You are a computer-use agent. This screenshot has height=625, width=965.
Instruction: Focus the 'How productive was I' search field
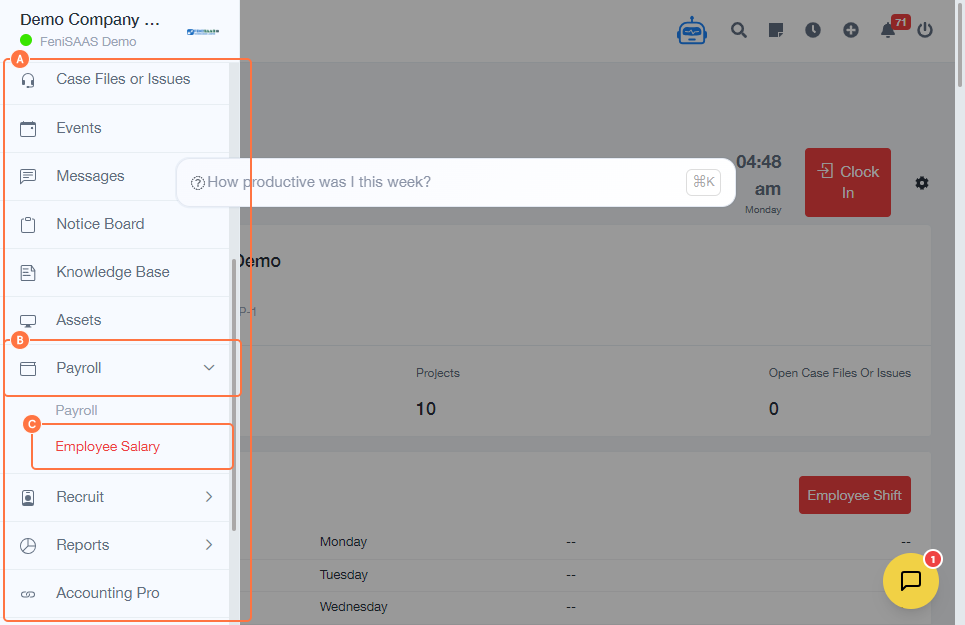click(440, 182)
